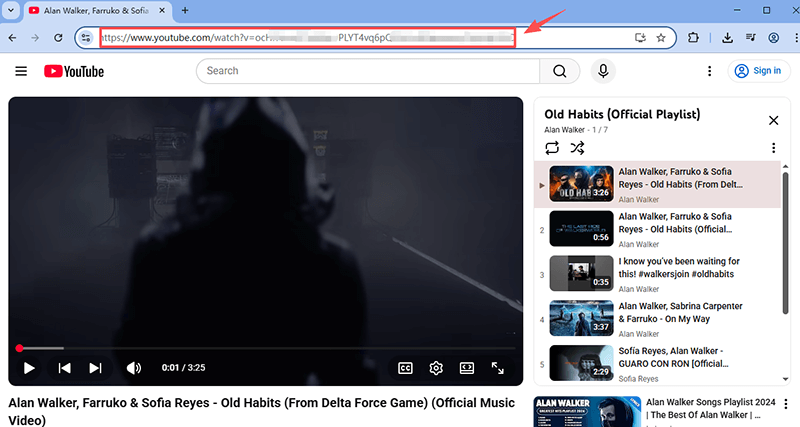The image size is (800, 427).
Task: Skip to next video in player
Action: point(95,368)
